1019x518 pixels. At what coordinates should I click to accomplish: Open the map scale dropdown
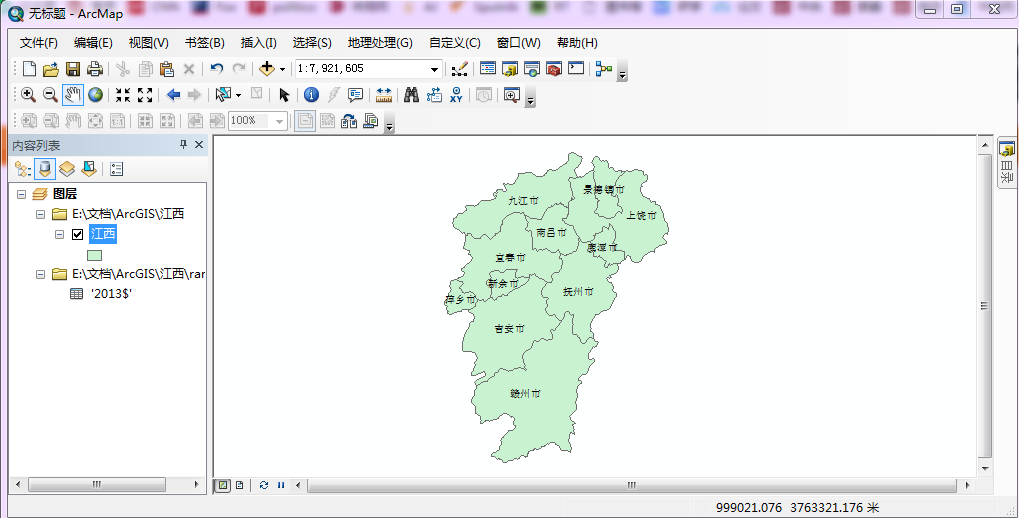434,69
